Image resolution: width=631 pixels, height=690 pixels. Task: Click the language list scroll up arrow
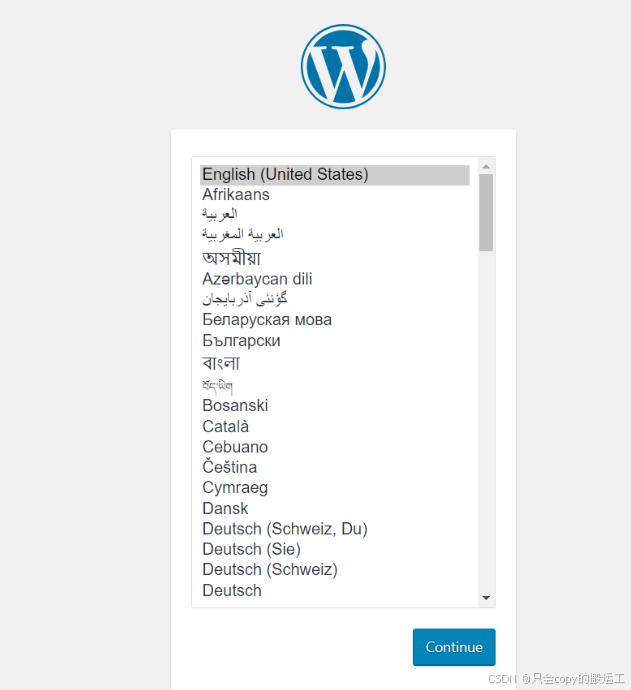pyautogui.click(x=486, y=167)
